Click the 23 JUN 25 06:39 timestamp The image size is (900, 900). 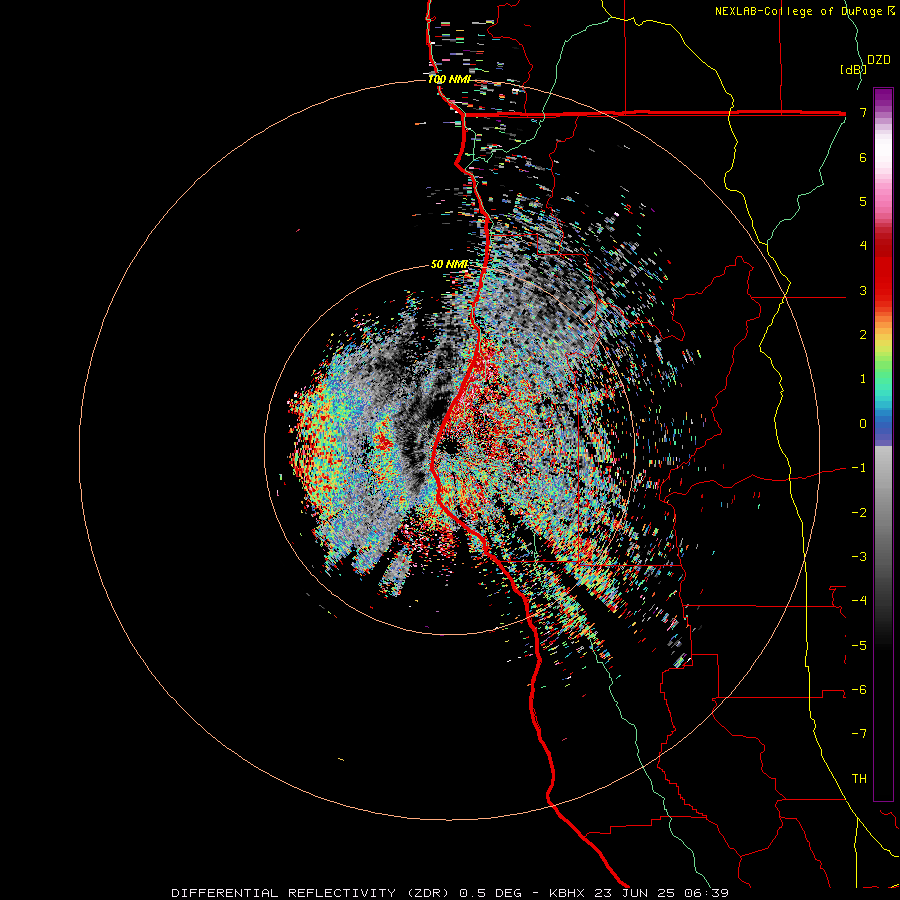coord(660,893)
